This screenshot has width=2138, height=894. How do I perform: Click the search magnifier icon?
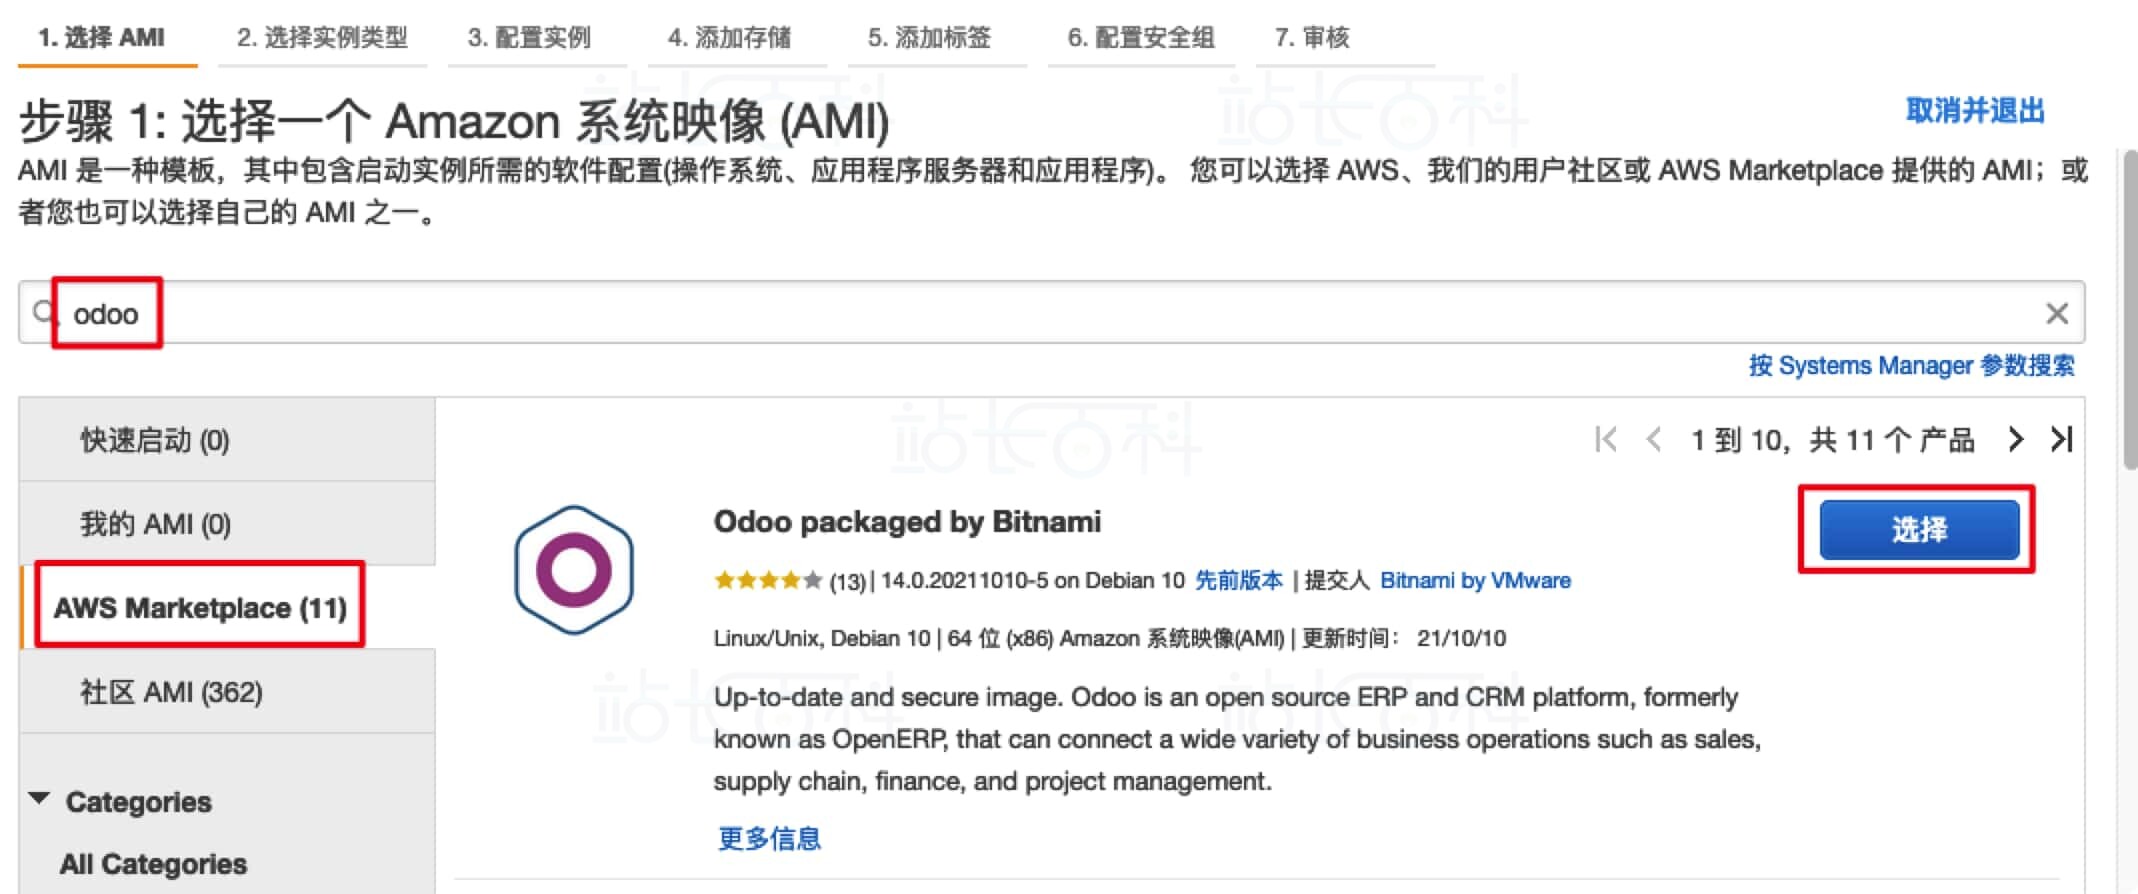coord(43,313)
